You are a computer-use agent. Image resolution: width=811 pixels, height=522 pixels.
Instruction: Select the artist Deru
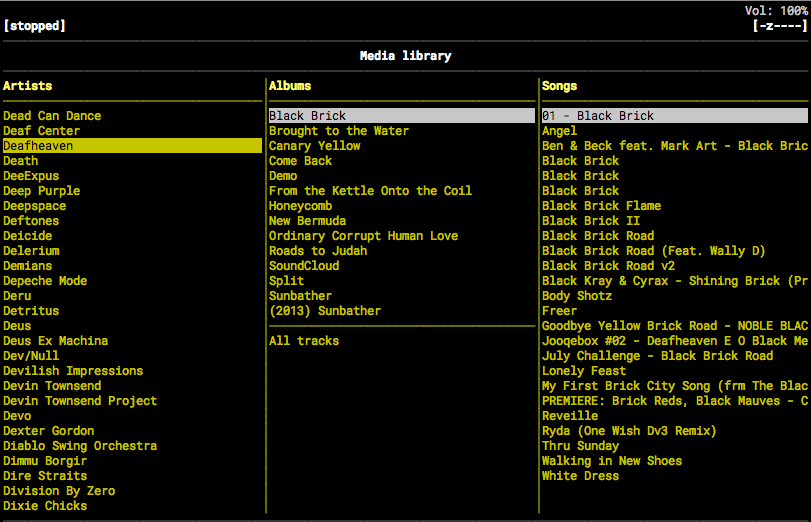pos(17,296)
